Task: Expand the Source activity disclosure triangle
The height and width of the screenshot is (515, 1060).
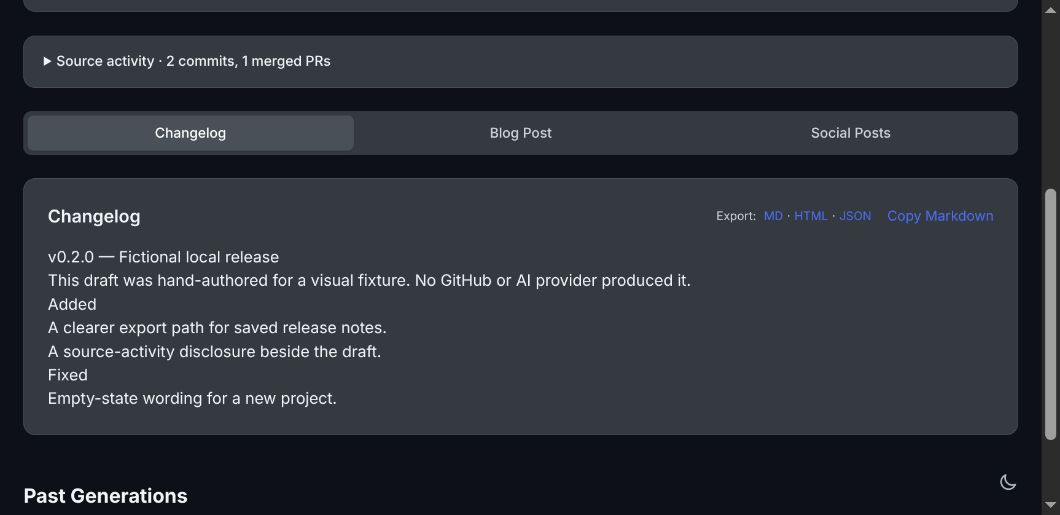Action: coord(47,61)
